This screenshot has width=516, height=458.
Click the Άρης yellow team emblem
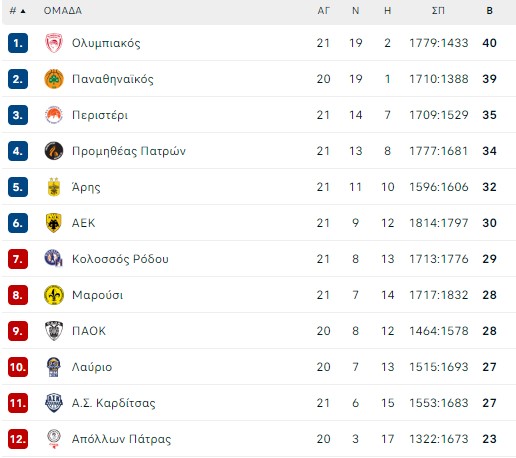pyautogui.click(x=54, y=187)
